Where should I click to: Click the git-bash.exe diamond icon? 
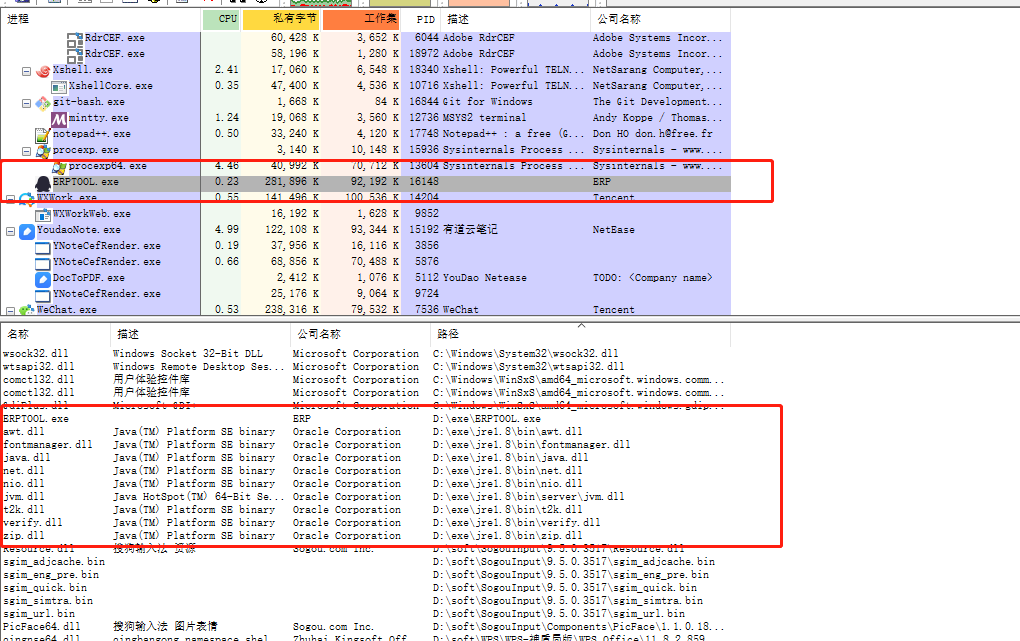(43, 102)
